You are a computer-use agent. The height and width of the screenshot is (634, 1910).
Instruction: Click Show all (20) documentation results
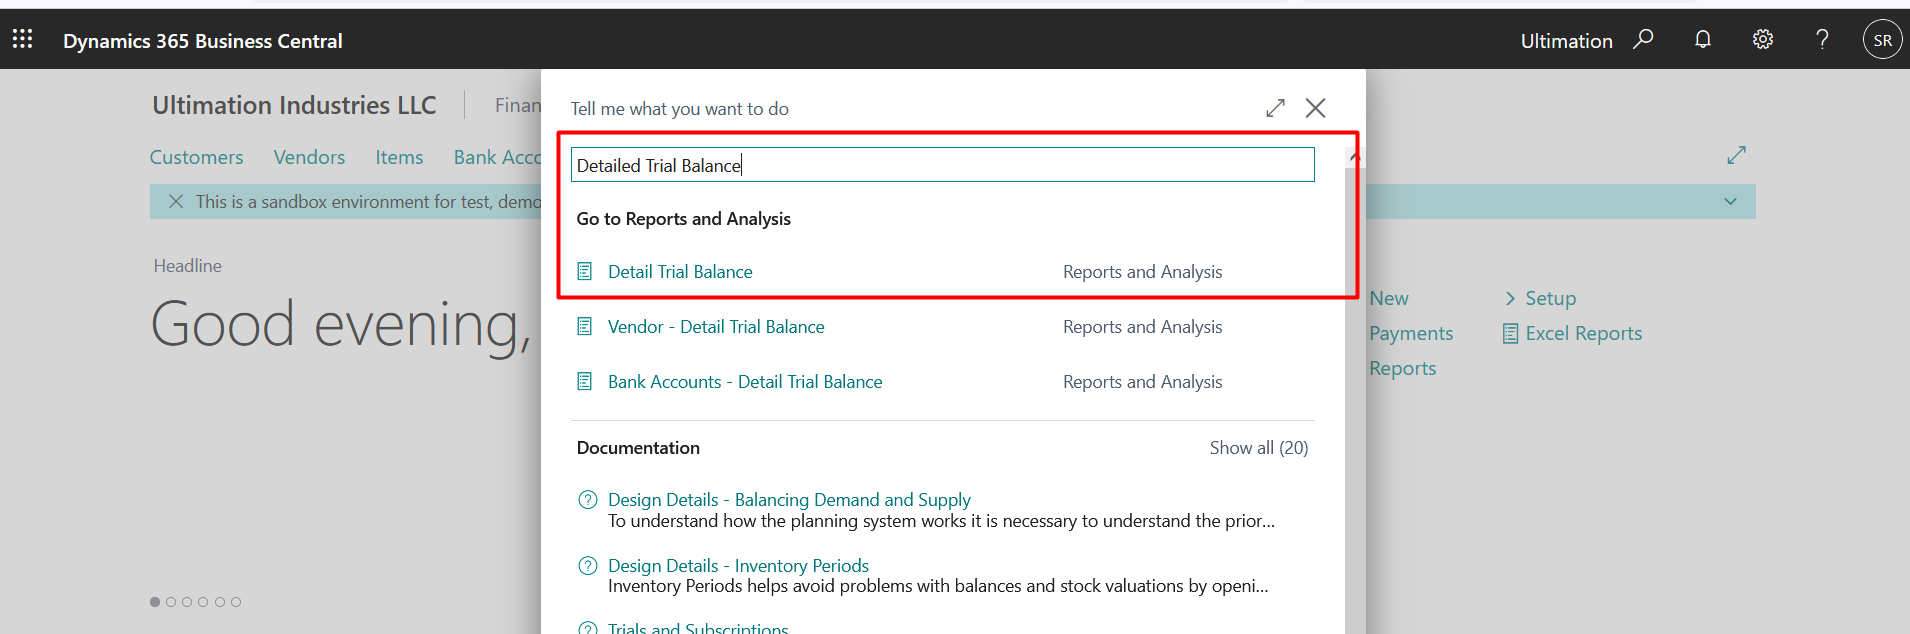tap(1258, 447)
